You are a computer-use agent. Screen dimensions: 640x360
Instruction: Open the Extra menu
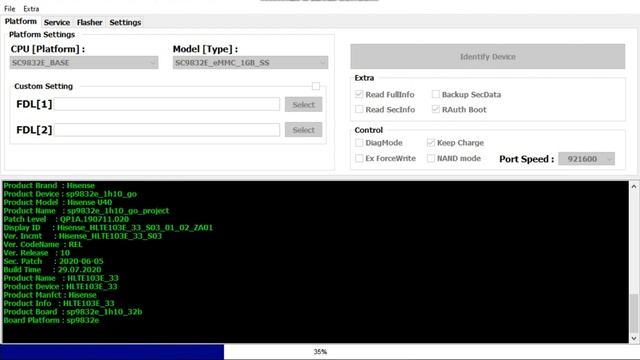coord(31,9)
